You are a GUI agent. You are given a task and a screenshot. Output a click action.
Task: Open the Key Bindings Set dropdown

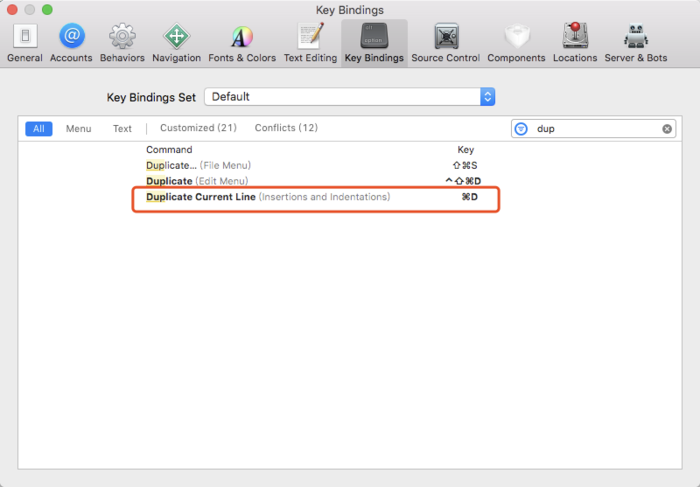pos(350,96)
